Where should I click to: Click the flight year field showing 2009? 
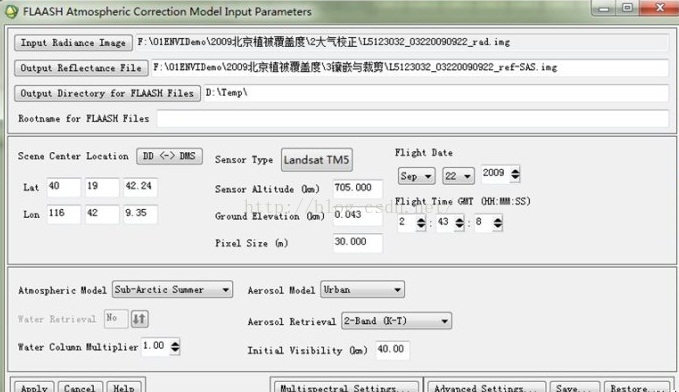(495, 174)
